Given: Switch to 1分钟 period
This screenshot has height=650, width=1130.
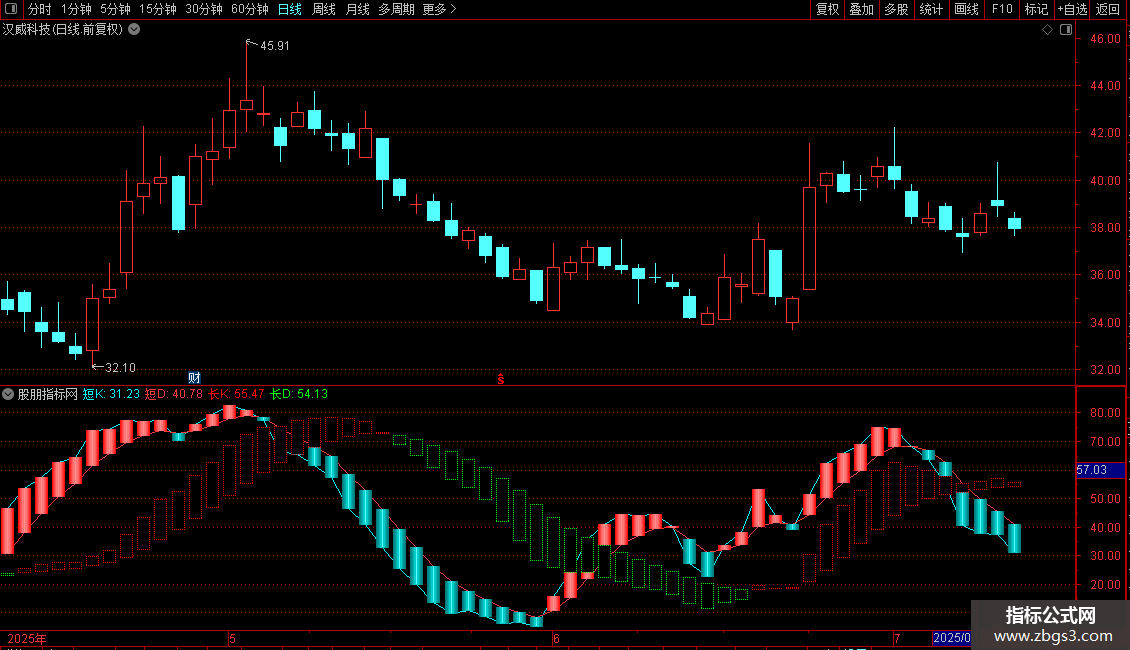Looking at the screenshot, I should pos(76,9).
